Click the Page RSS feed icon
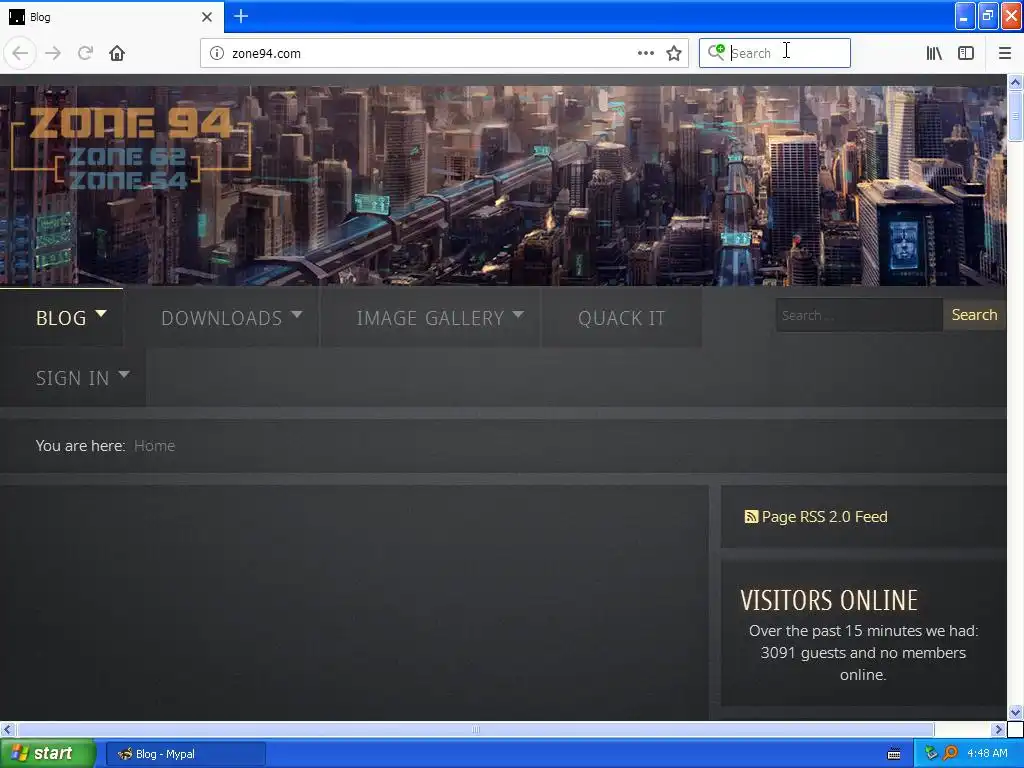 click(x=751, y=517)
